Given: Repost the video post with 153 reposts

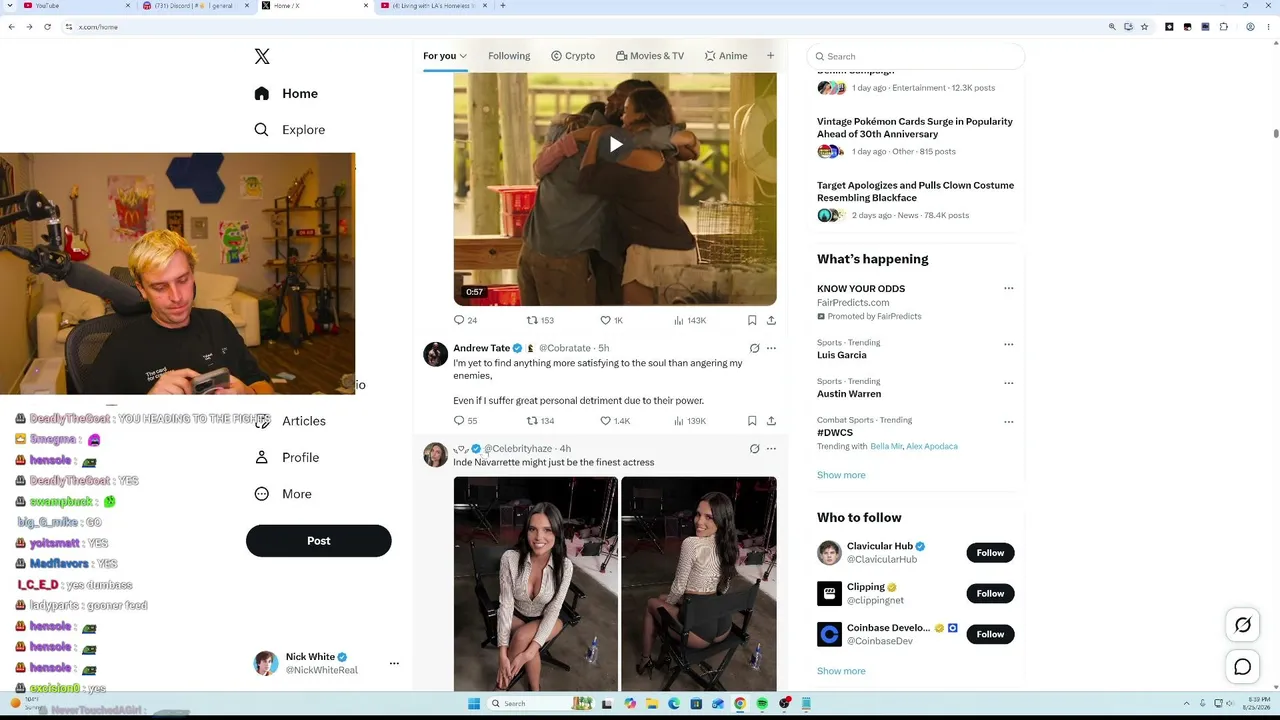Looking at the screenshot, I should click(540, 320).
